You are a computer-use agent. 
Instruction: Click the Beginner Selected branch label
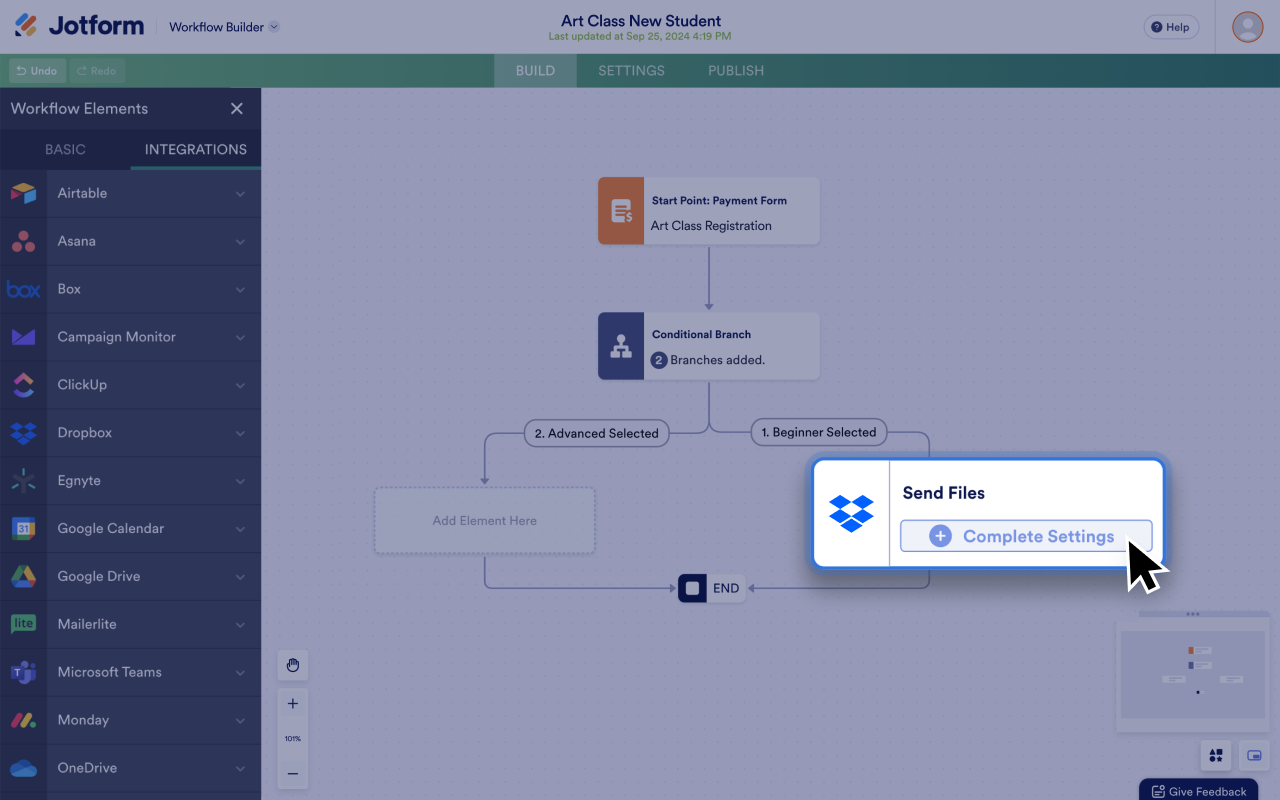pos(819,432)
